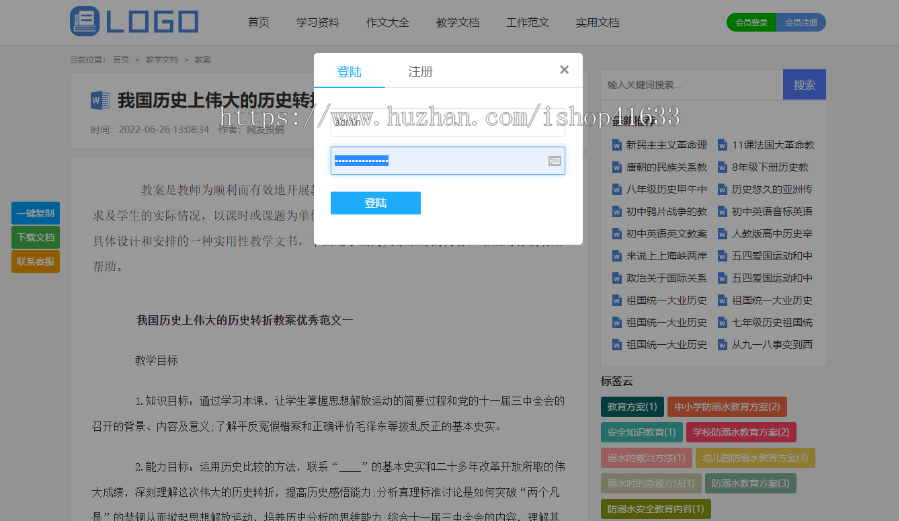The height and width of the screenshot is (521, 900).
Task: Click the green 下载文档 side button
Action: (36, 237)
